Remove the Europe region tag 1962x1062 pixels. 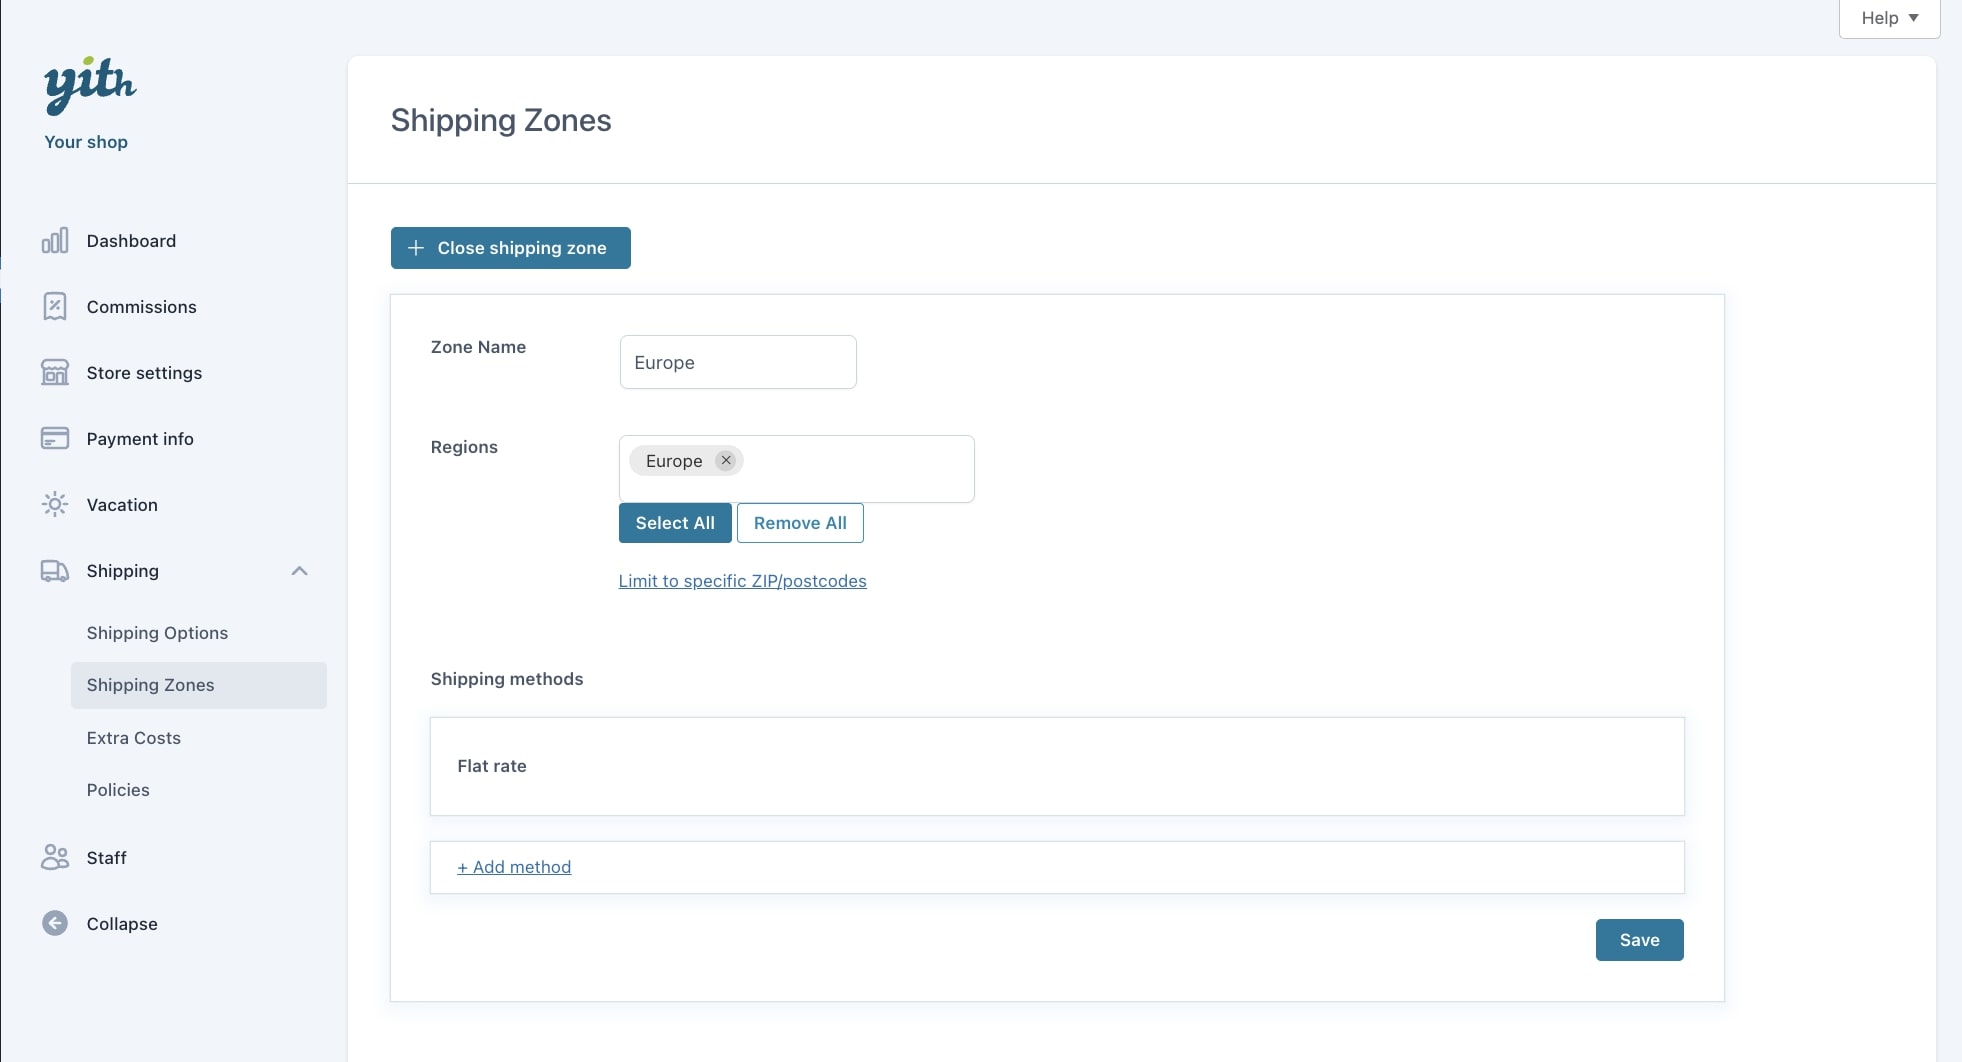[x=726, y=461]
